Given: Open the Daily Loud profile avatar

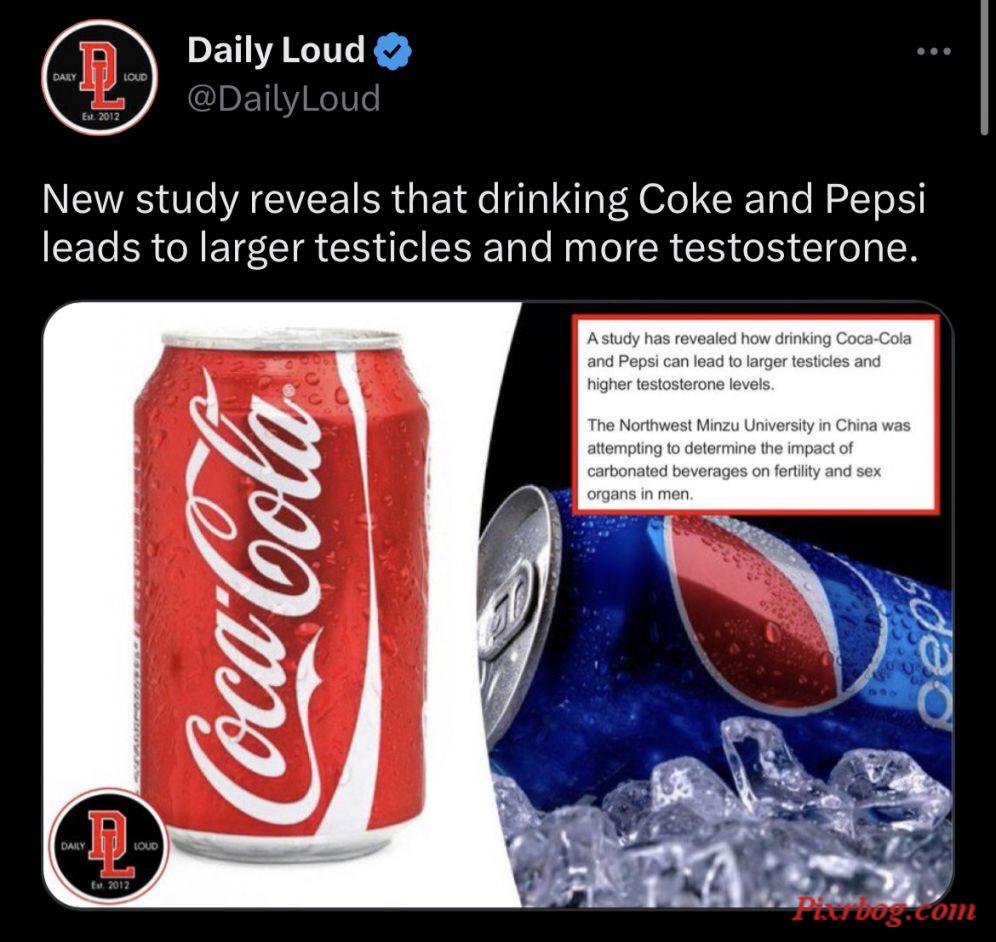Looking at the screenshot, I should [x=100, y=77].
